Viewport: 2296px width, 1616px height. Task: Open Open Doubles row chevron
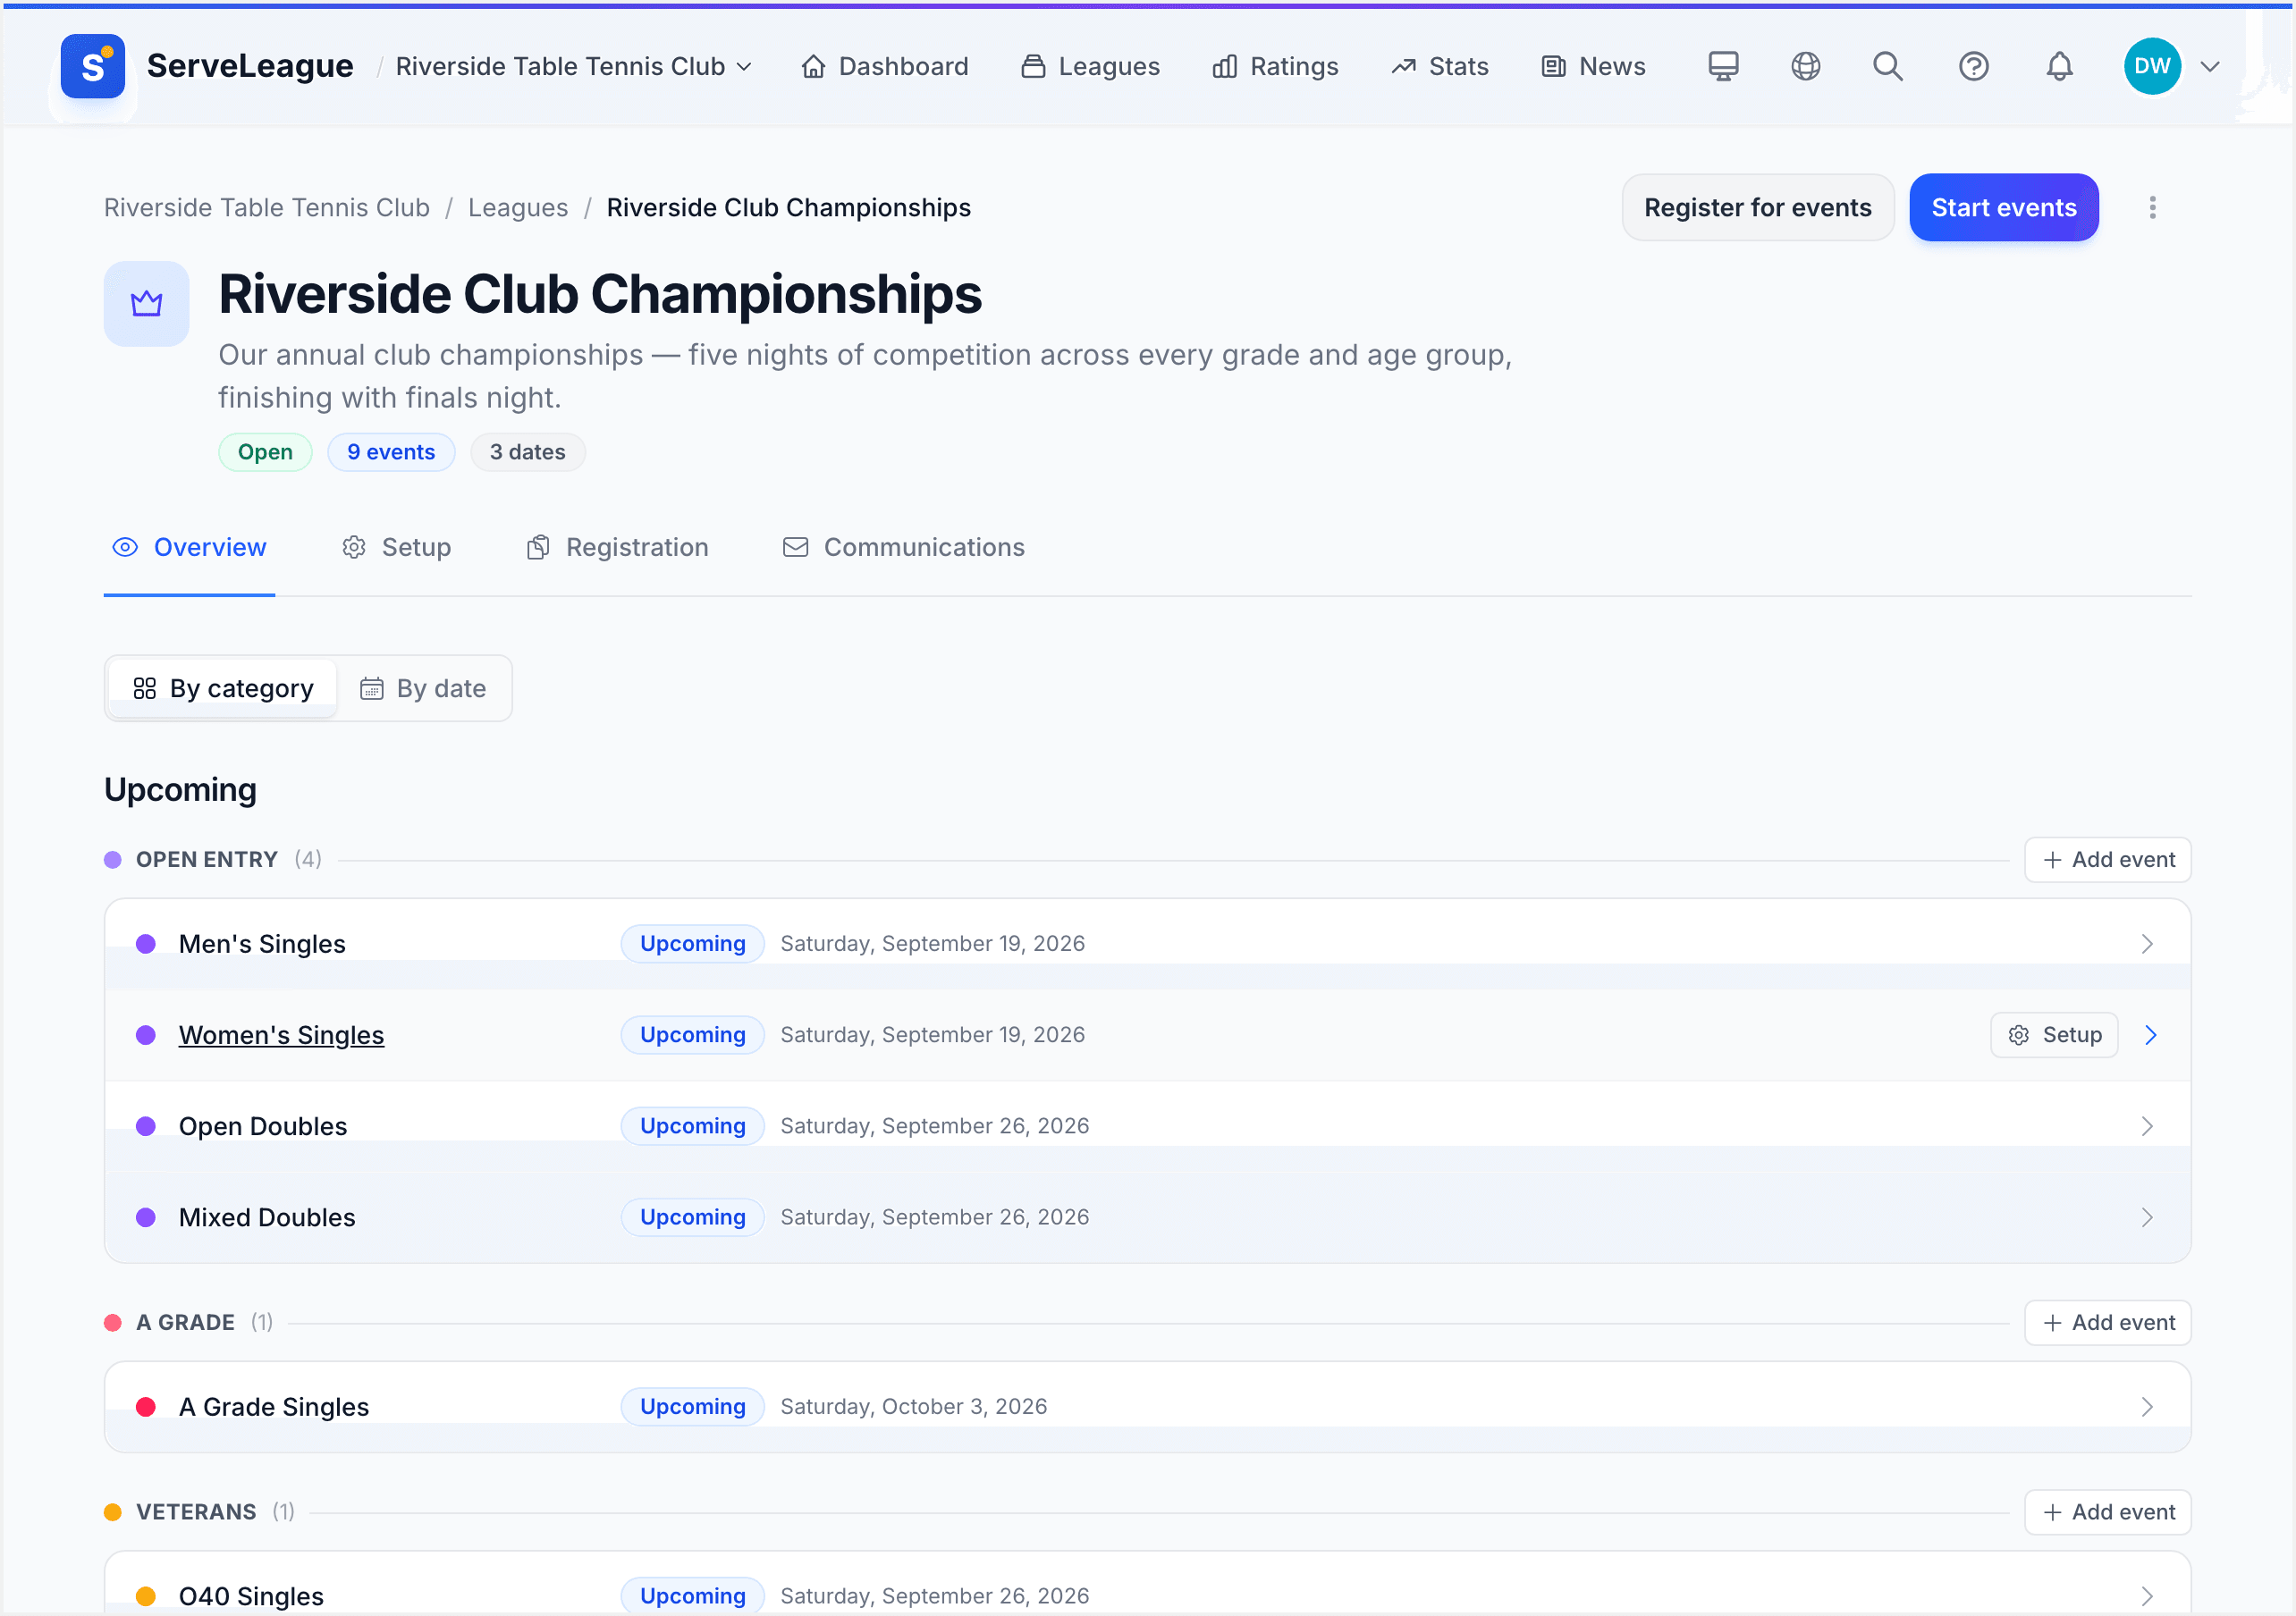click(x=2147, y=1126)
